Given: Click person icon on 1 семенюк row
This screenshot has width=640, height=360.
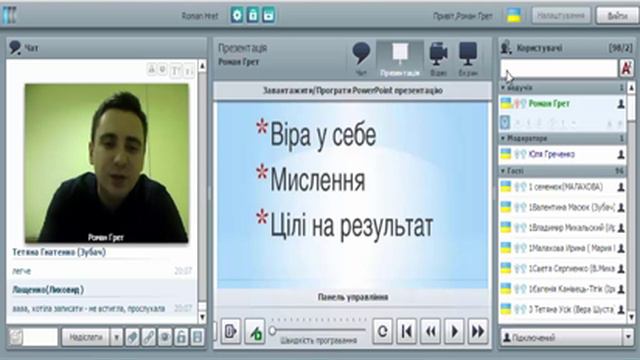Looking at the screenshot, I should (x=621, y=187).
